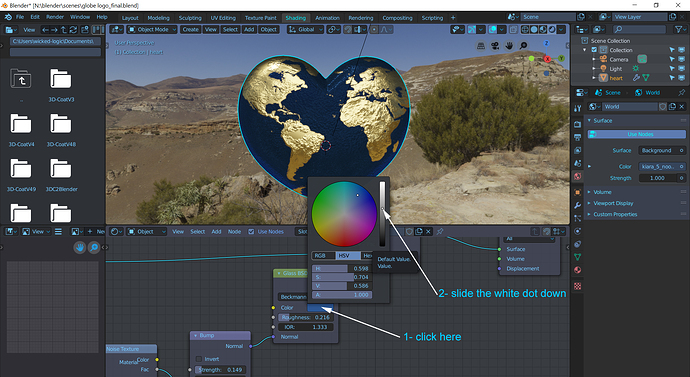690x377 pixels.
Task: Select the heart object in outliner
Action: tap(616, 78)
